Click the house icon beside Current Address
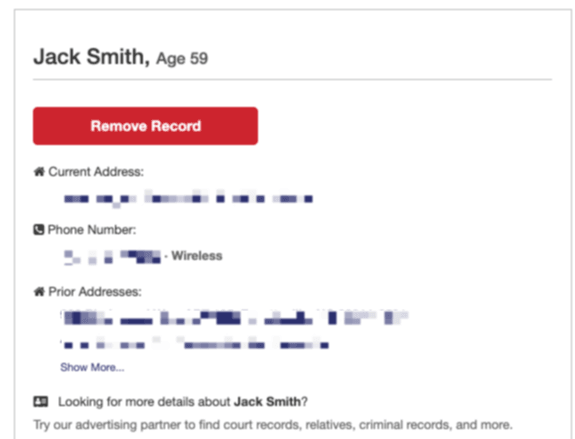 (39, 171)
